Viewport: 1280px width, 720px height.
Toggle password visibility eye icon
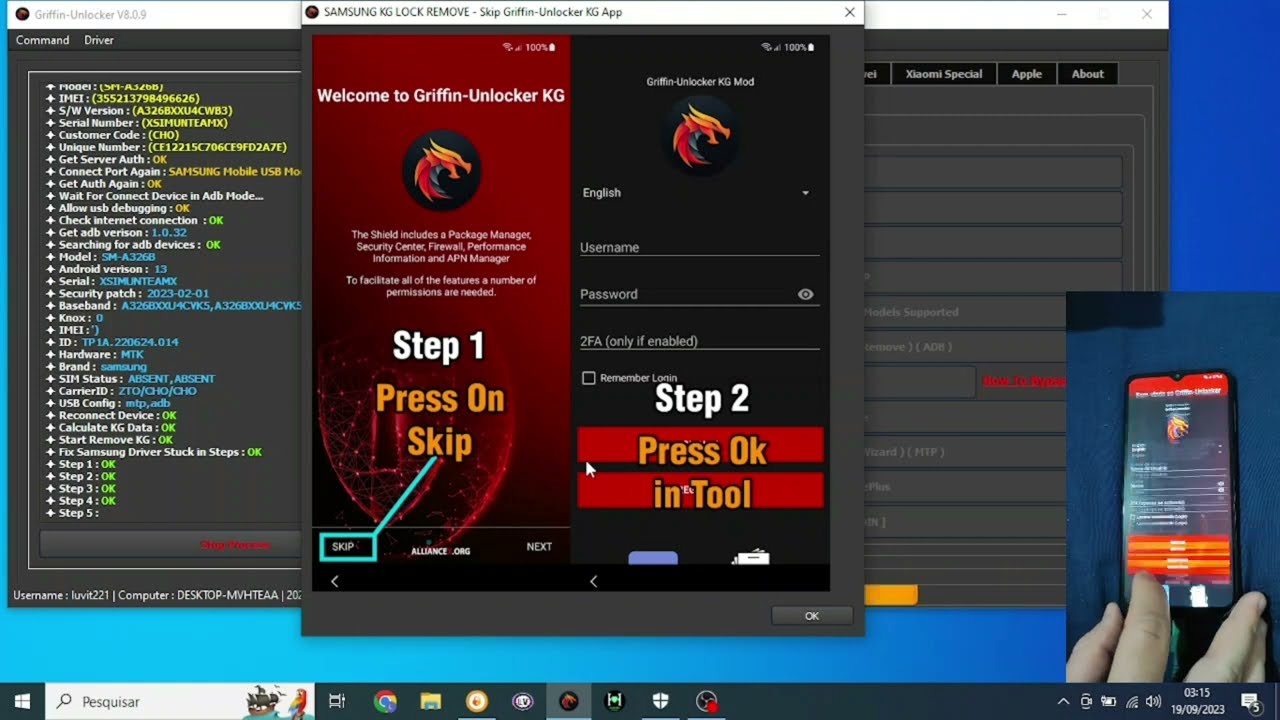tap(805, 294)
